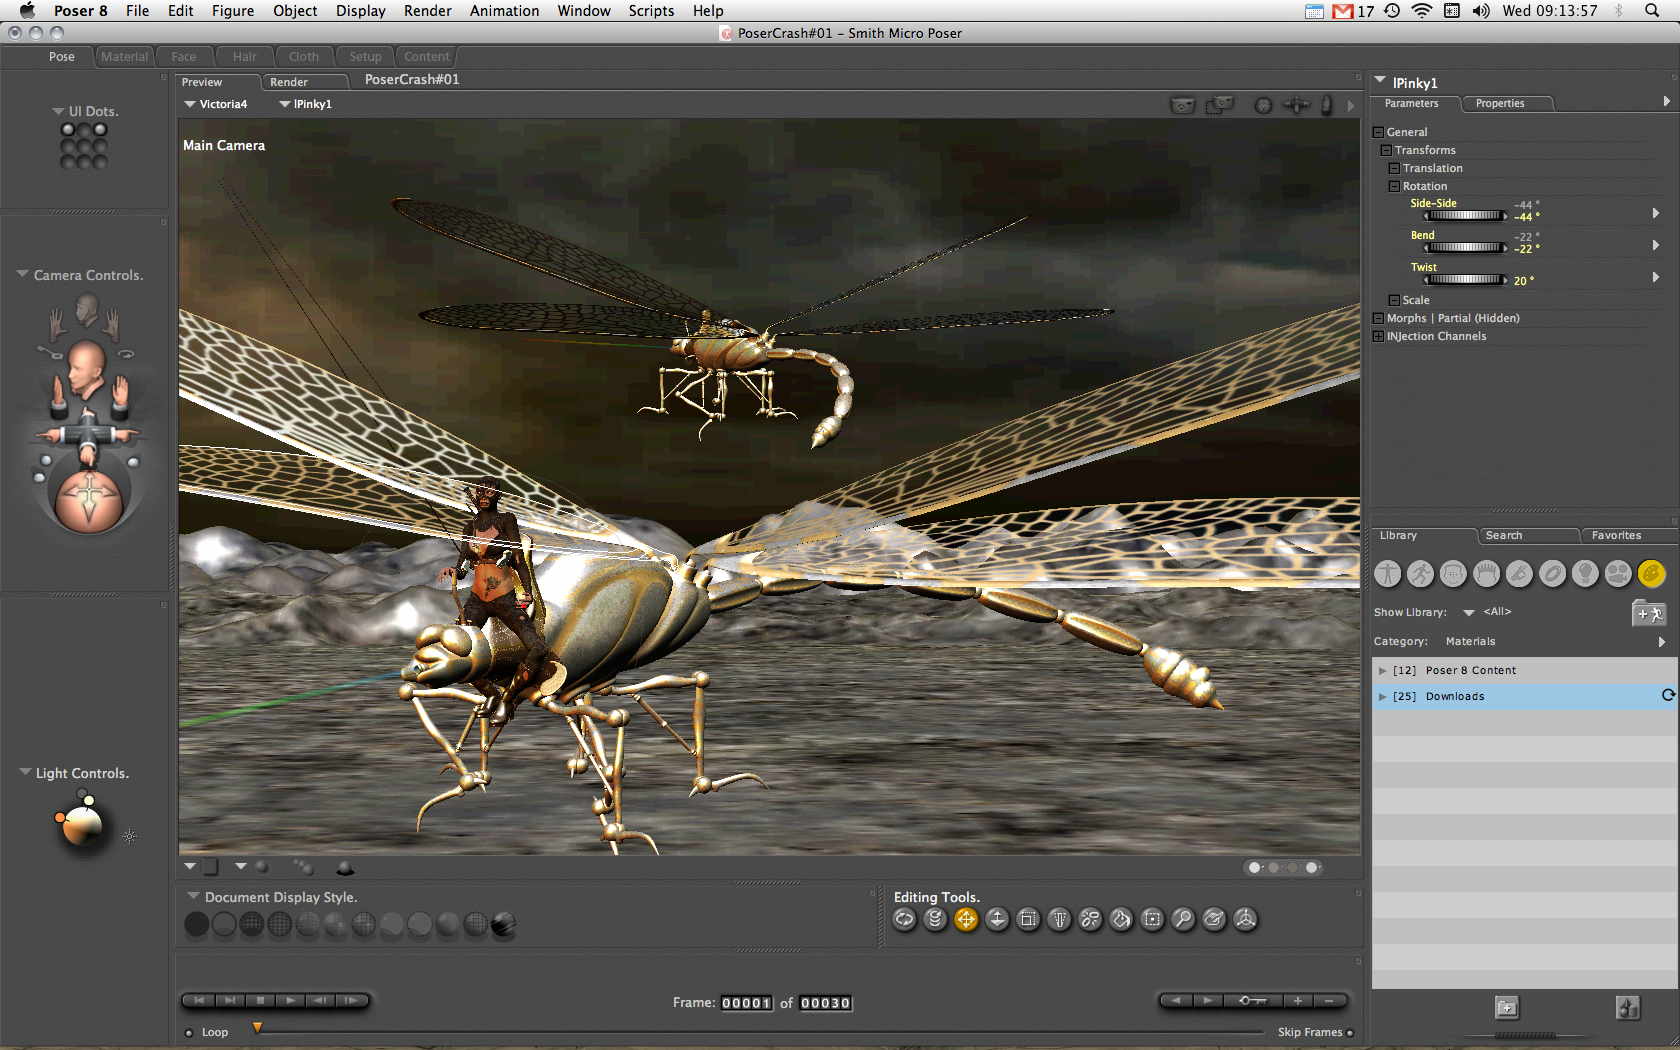
Task: Select the Magnifier zoom editing tool
Action: click(x=1183, y=920)
